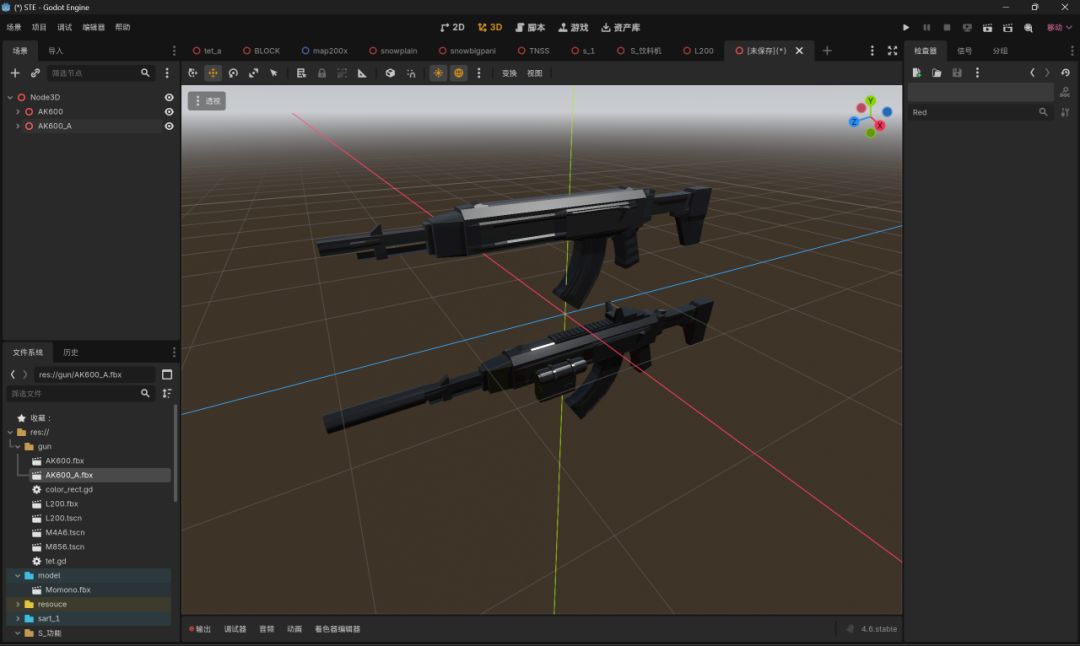Select the Rotate mode tool
Image resolution: width=1080 pixels, height=646 pixels.
[233, 73]
